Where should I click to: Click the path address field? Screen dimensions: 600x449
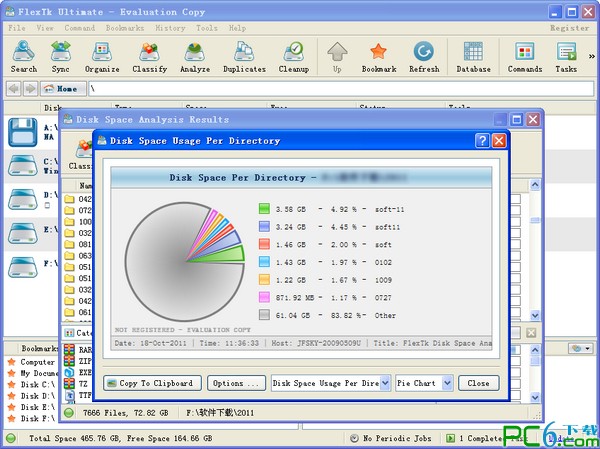(x=341, y=89)
